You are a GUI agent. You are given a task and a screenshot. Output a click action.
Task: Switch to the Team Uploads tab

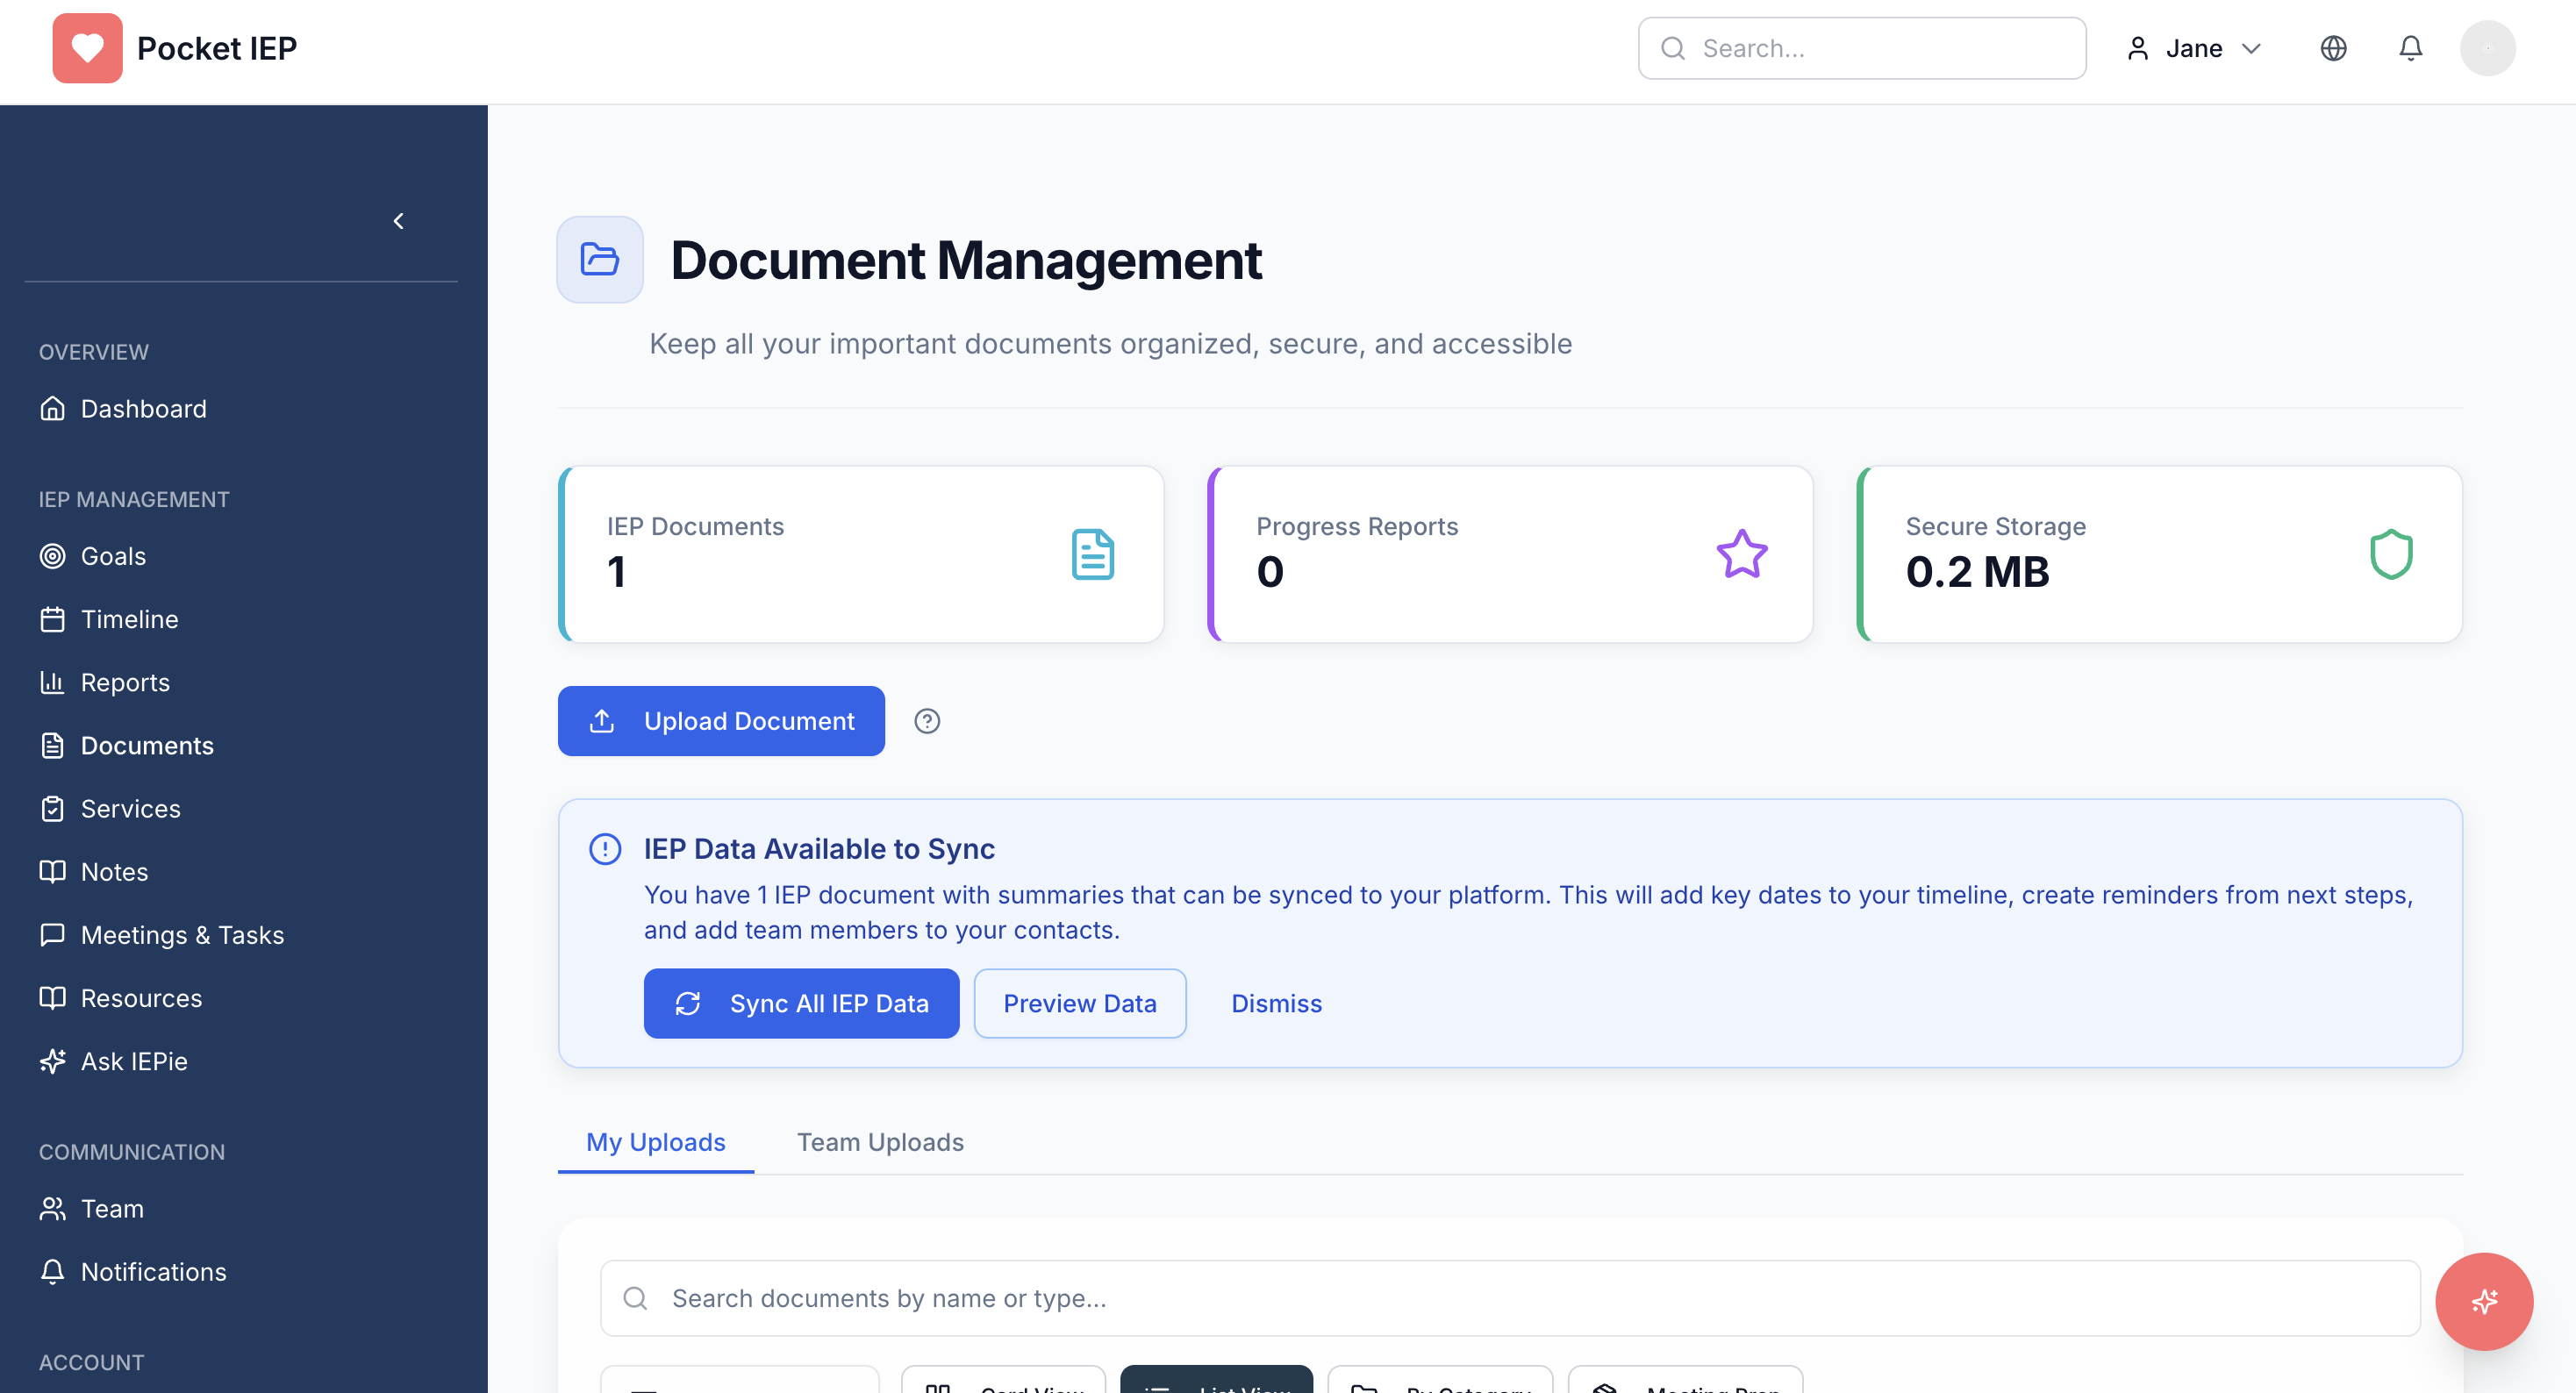(880, 1142)
